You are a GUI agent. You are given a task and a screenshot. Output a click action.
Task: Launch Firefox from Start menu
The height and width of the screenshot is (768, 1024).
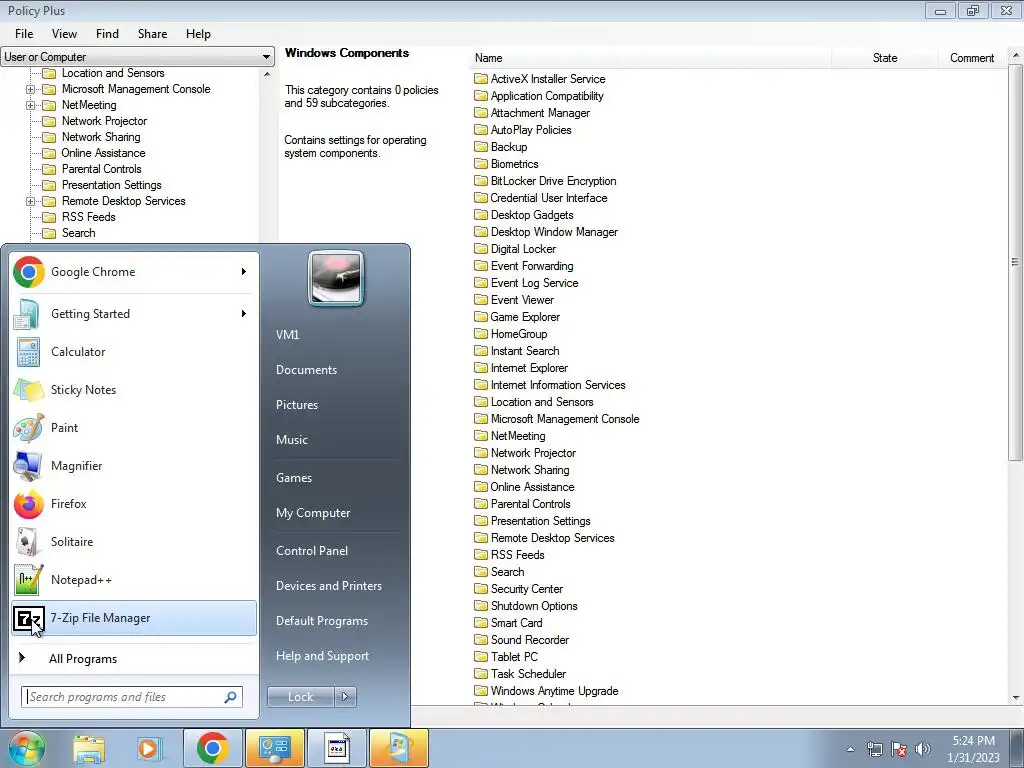coord(134,504)
